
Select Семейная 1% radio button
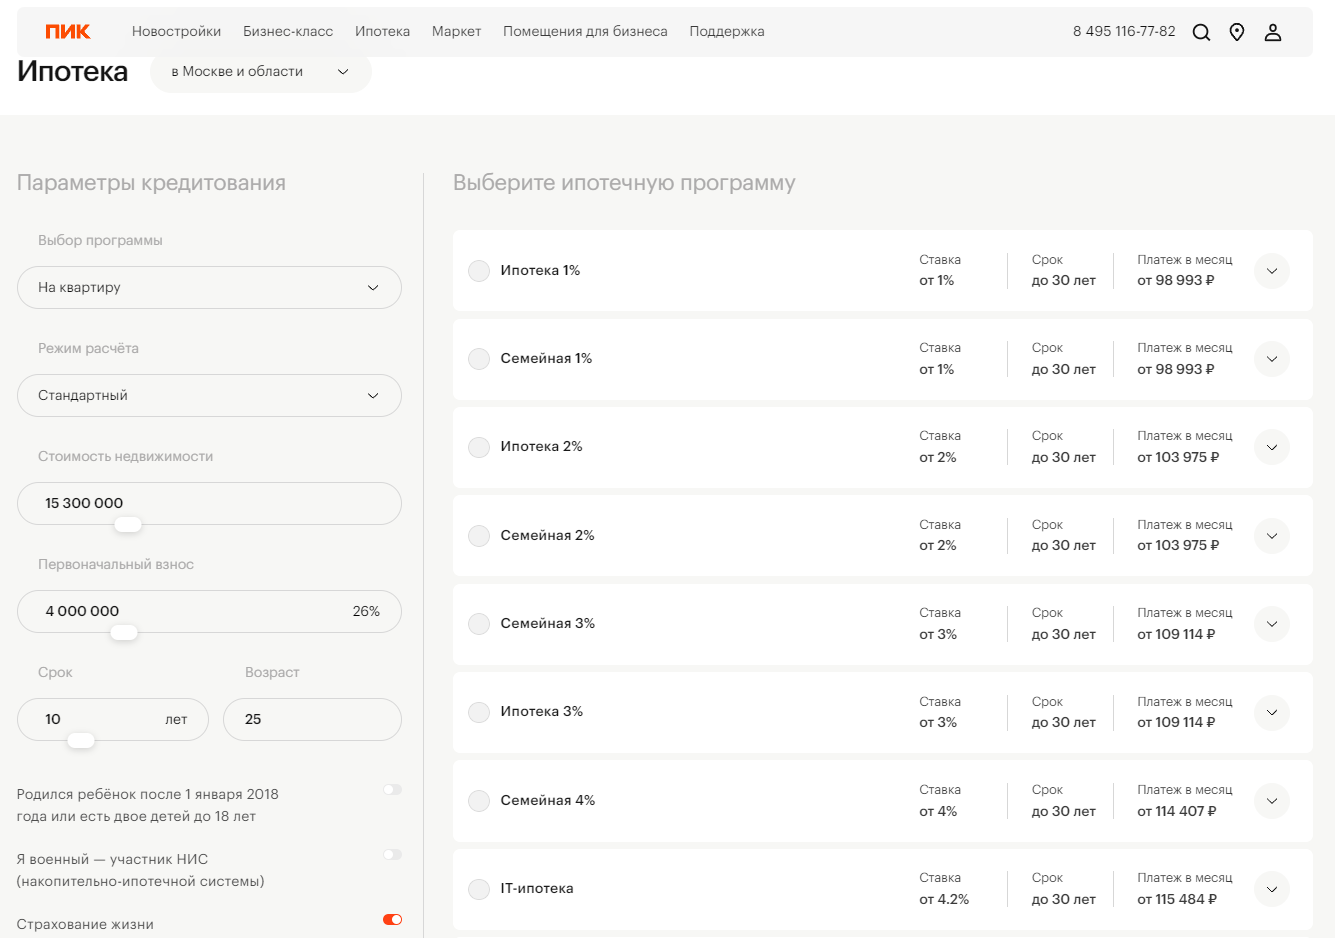click(x=479, y=359)
